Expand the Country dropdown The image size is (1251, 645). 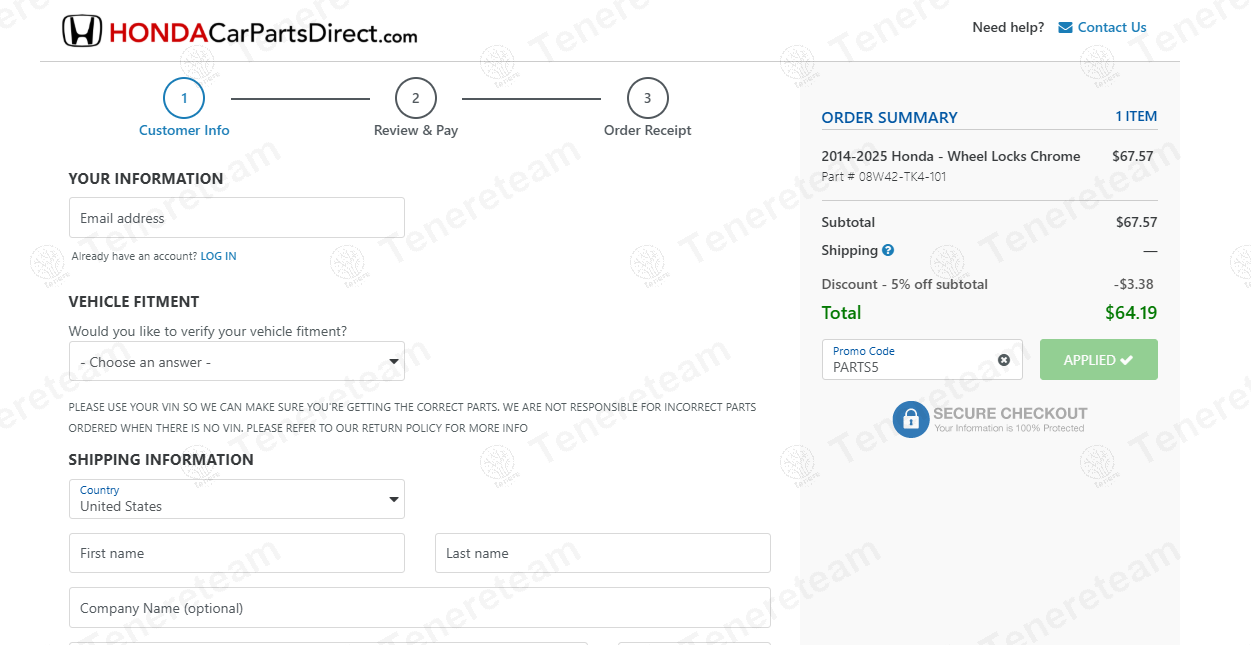(x=236, y=499)
